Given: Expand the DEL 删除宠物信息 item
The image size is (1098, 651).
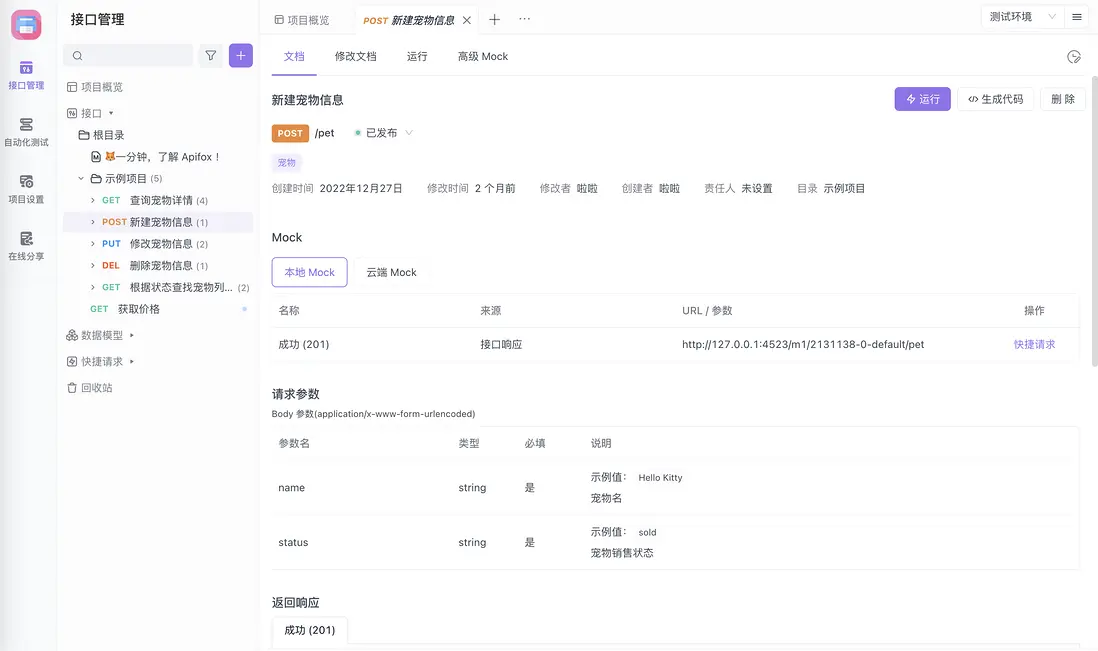Looking at the screenshot, I should [92, 265].
